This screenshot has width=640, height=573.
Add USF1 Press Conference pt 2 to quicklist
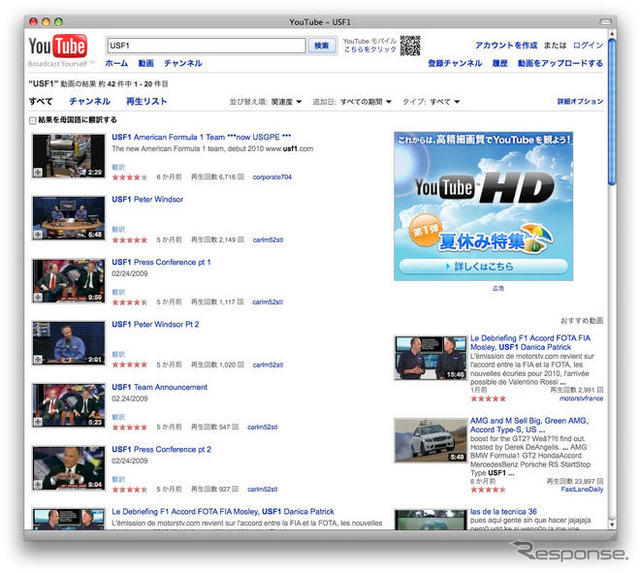click(x=38, y=484)
